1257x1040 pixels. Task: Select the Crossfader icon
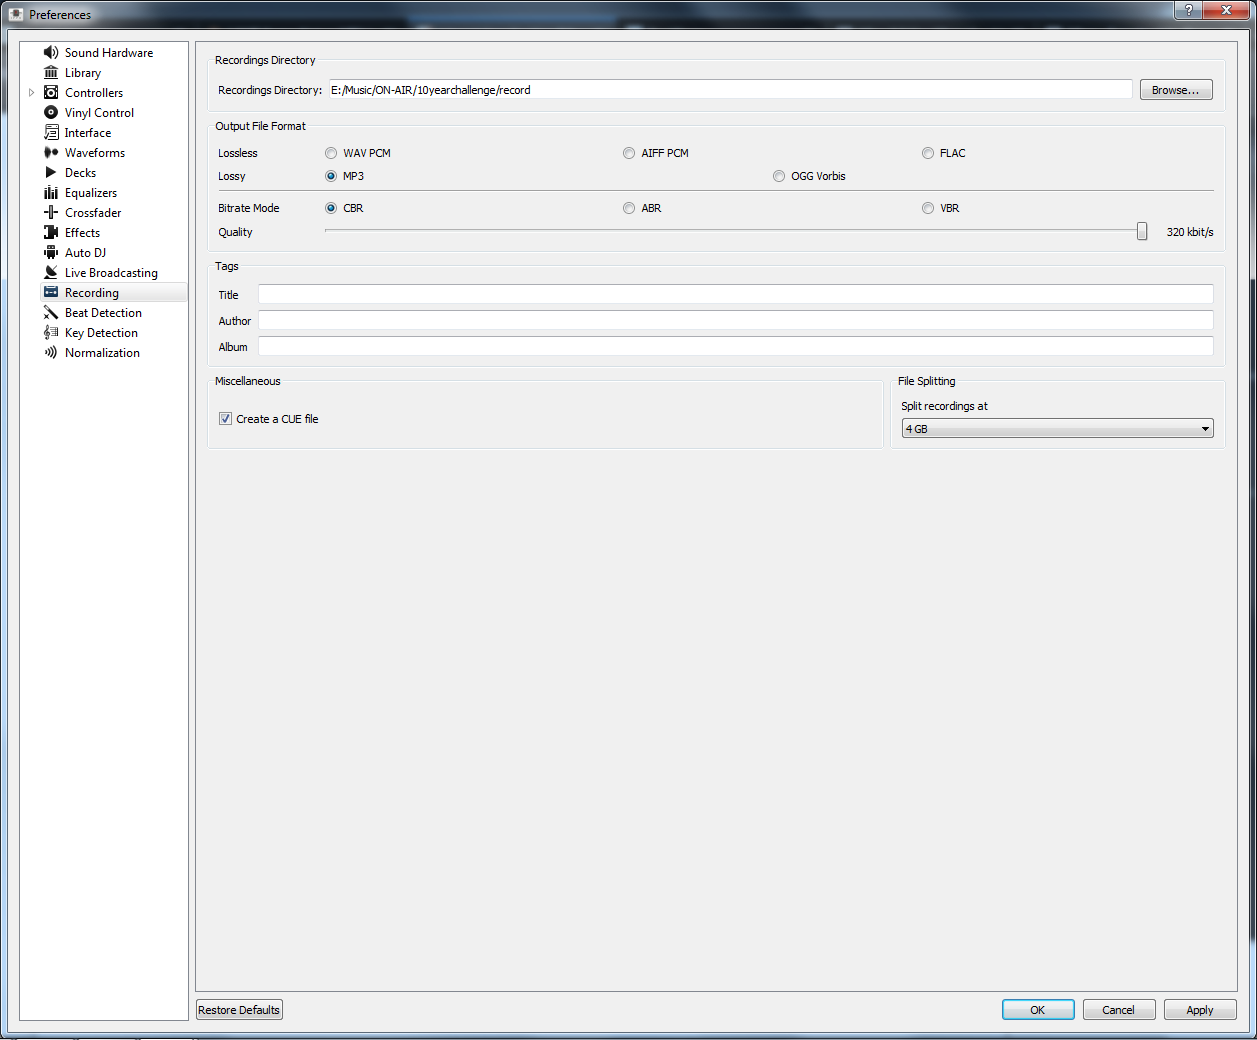coord(51,213)
